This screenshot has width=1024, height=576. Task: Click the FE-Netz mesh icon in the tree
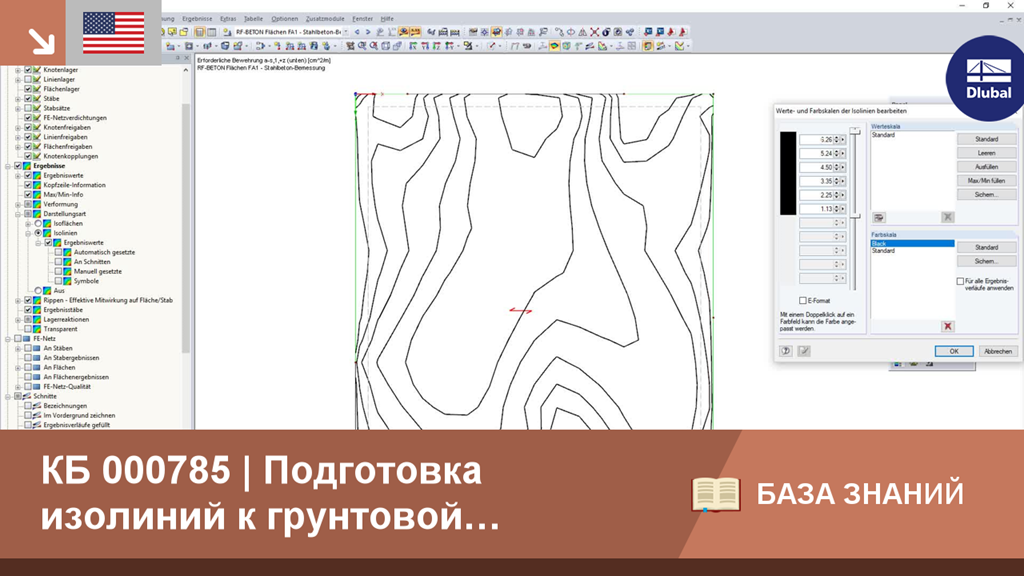27,339
